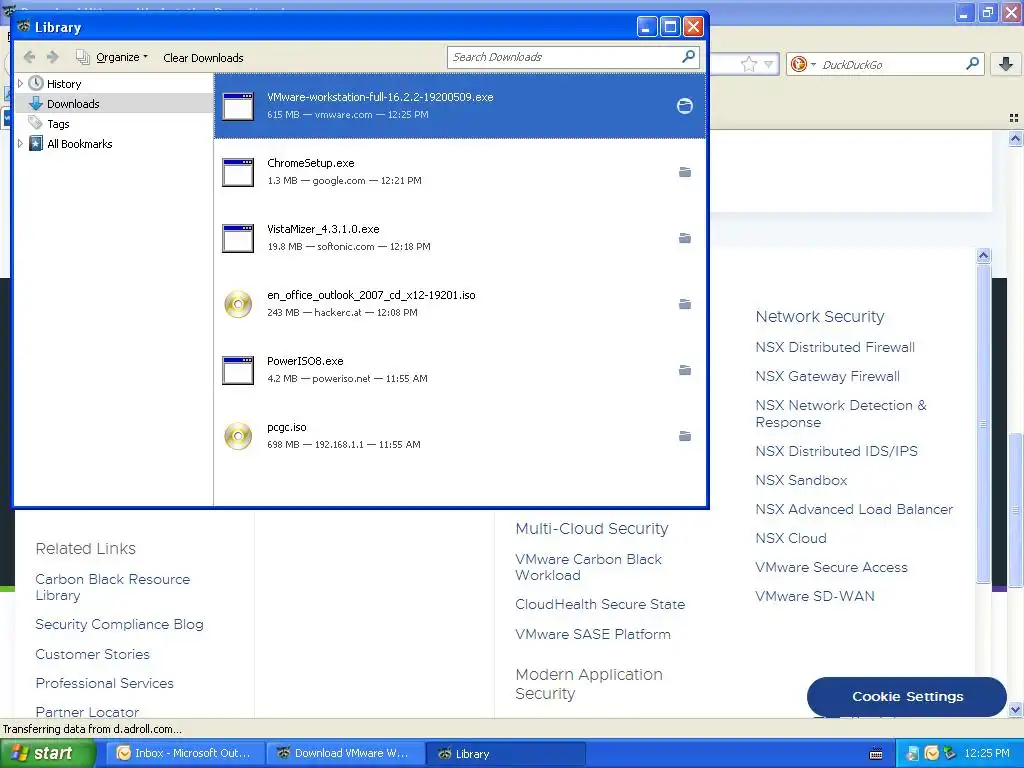Open containing folder for pcgc.iso
Viewport: 1024px width, 768px height.
pyautogui.click(x=684, y=436)
